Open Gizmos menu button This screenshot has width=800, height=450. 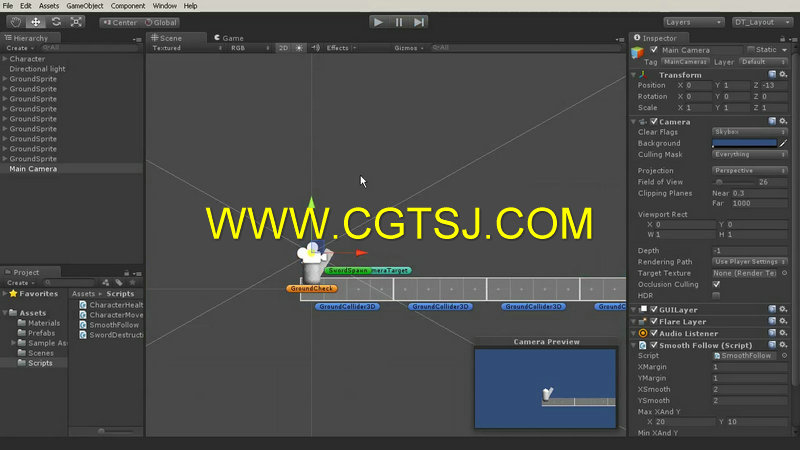(409, 48)
